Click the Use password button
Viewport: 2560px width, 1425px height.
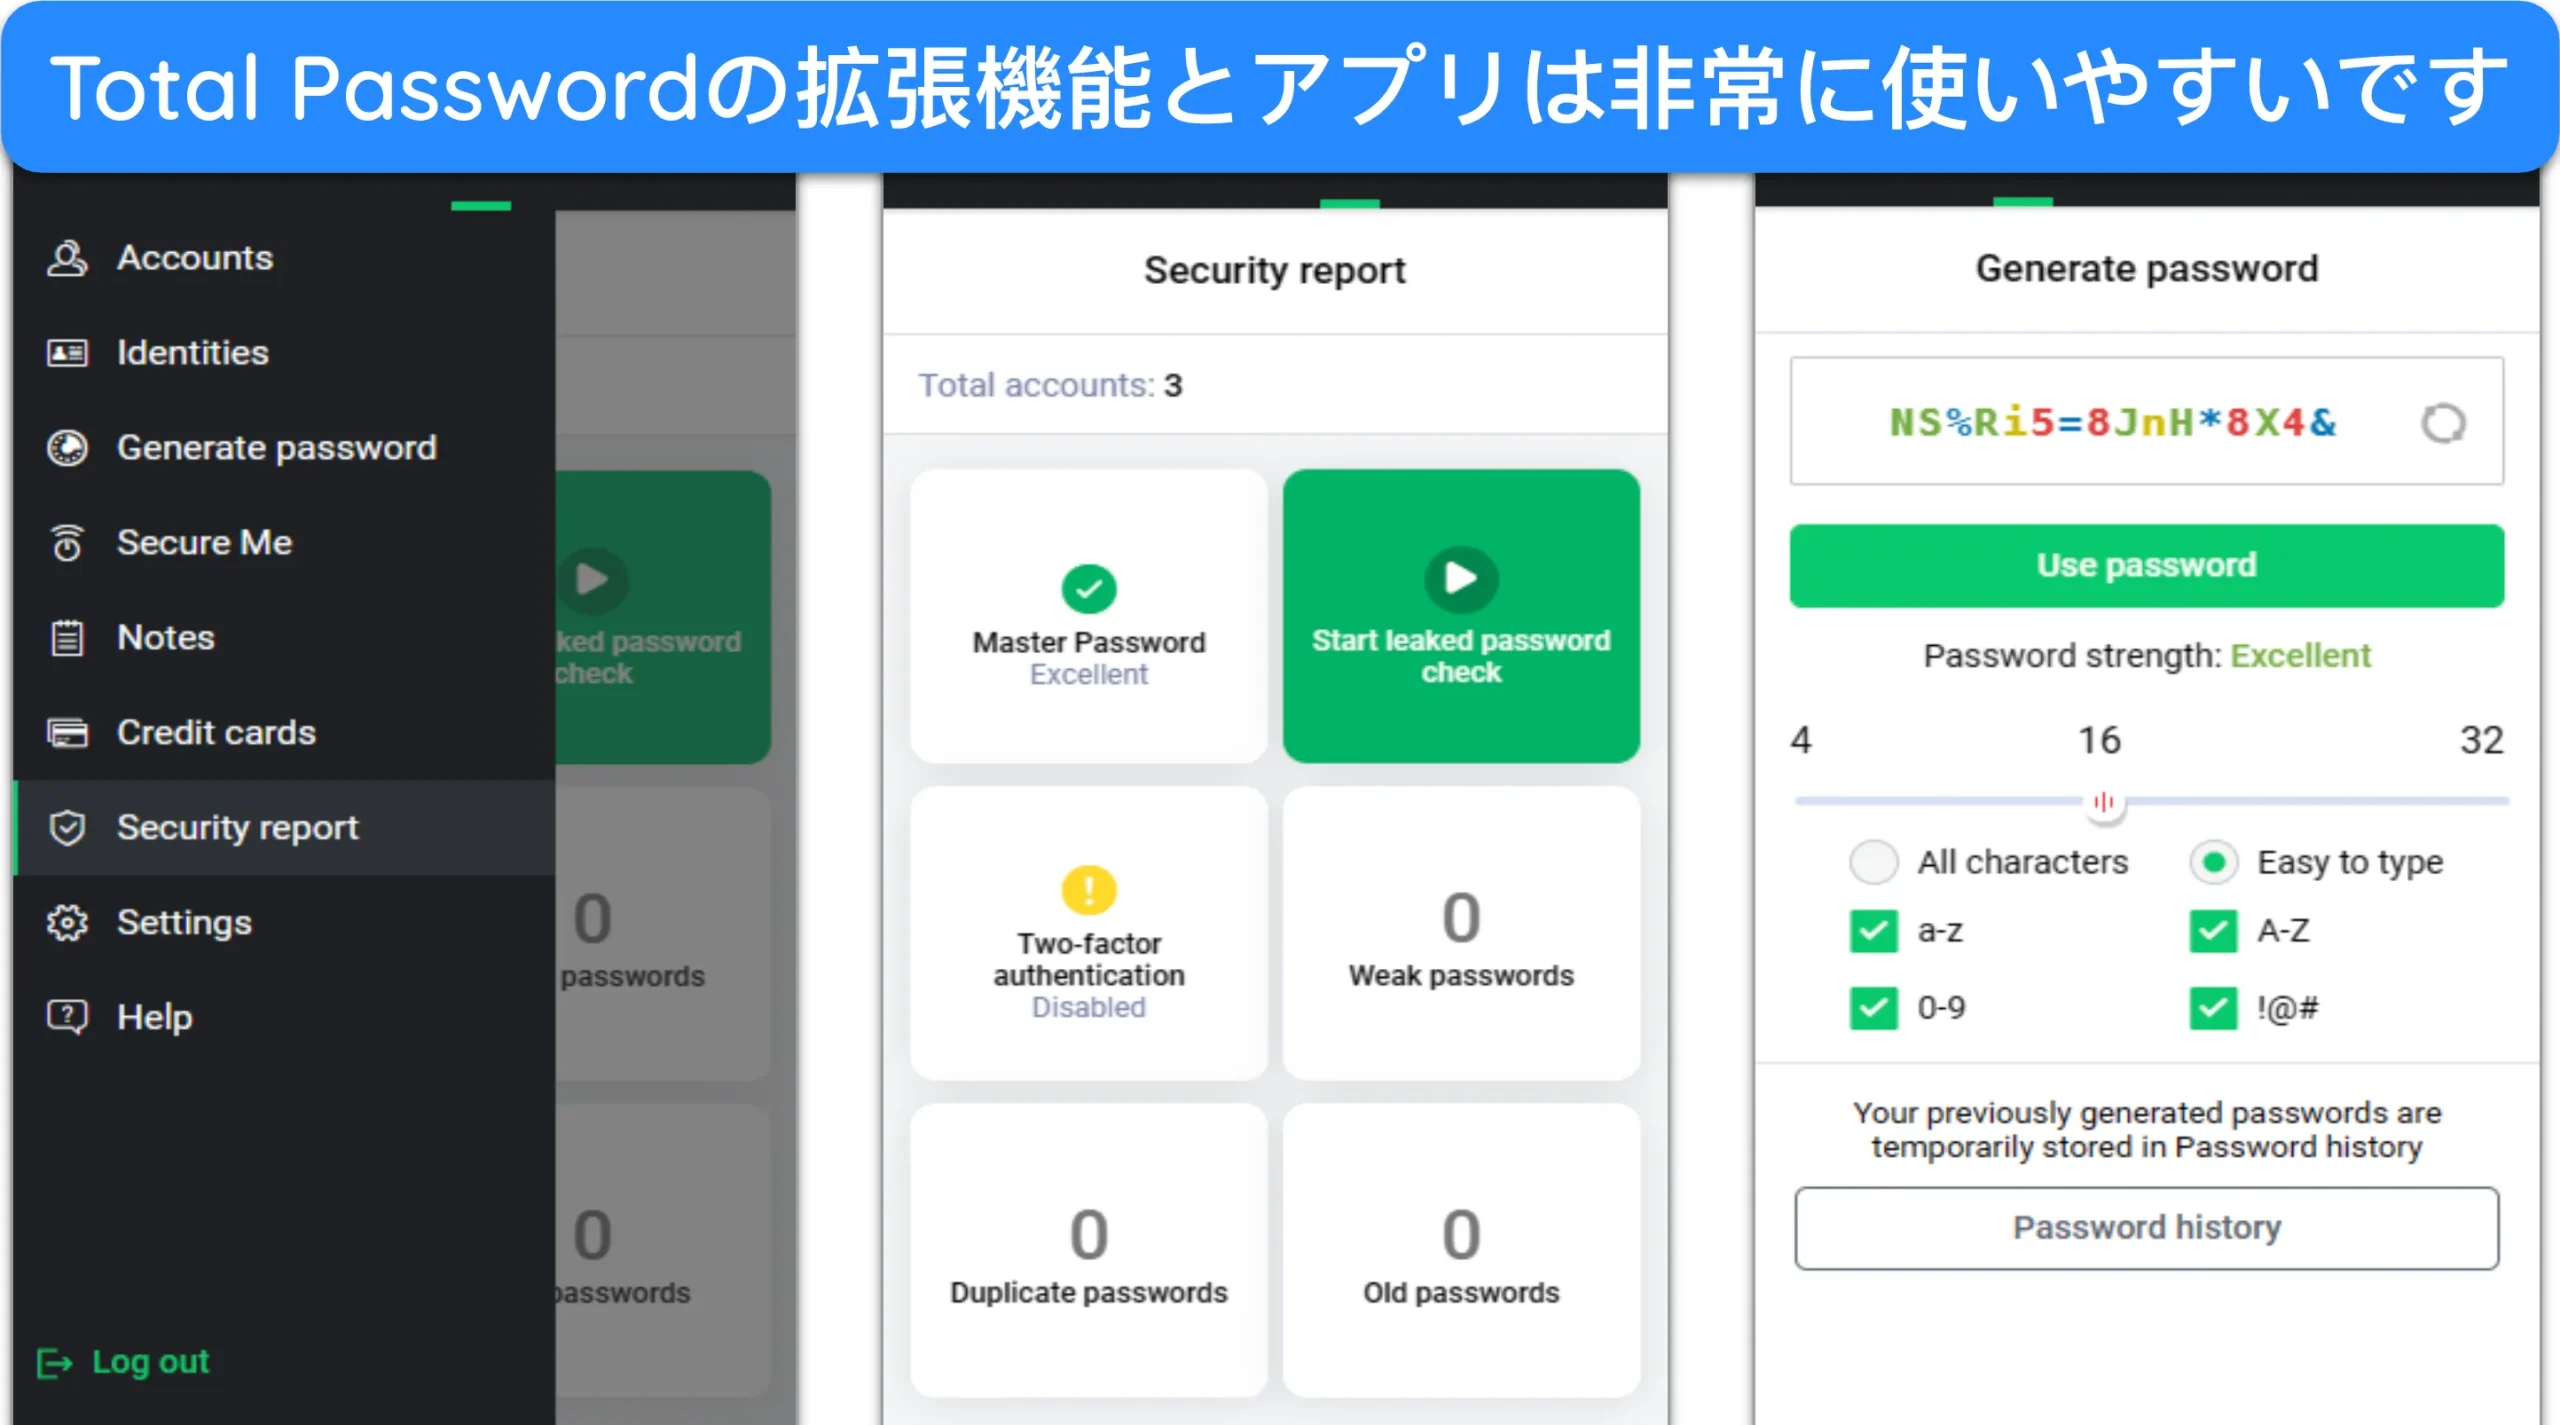coord(2146,565)
